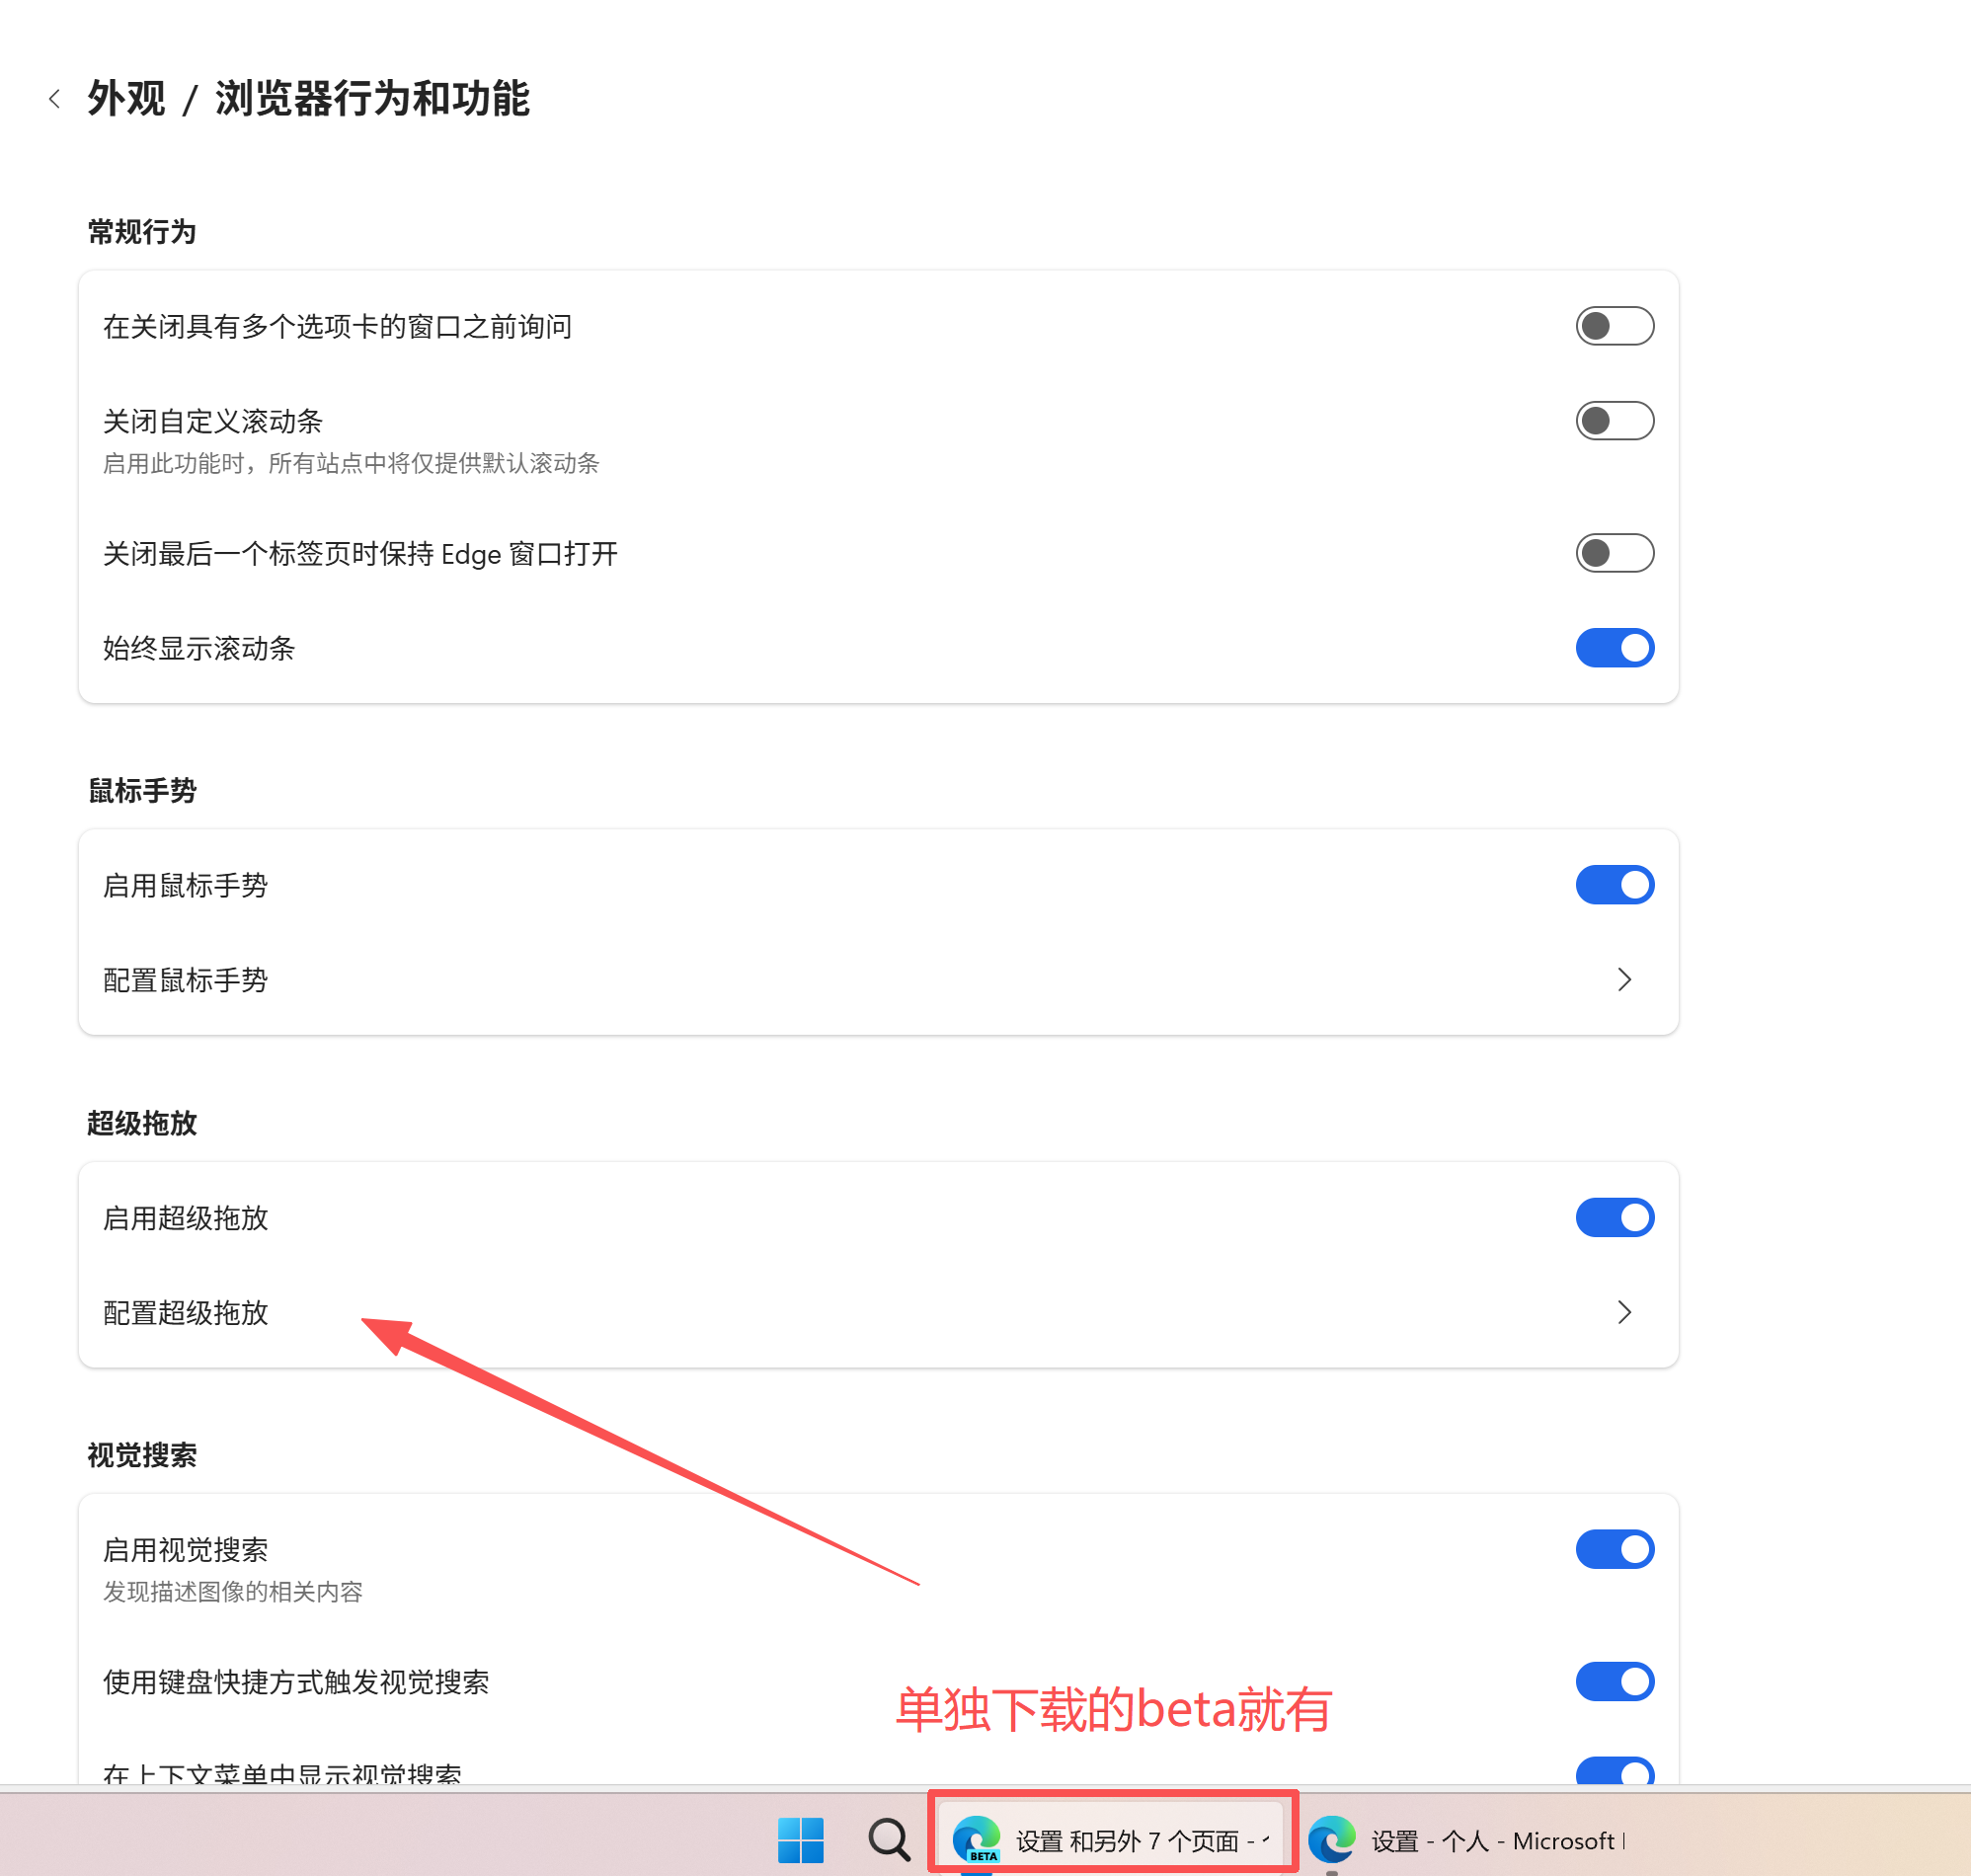Toggle the partially visible 在上下文菜单中显示视觉搜索 switch

pyautogui.click(x=1614, y=1772)
